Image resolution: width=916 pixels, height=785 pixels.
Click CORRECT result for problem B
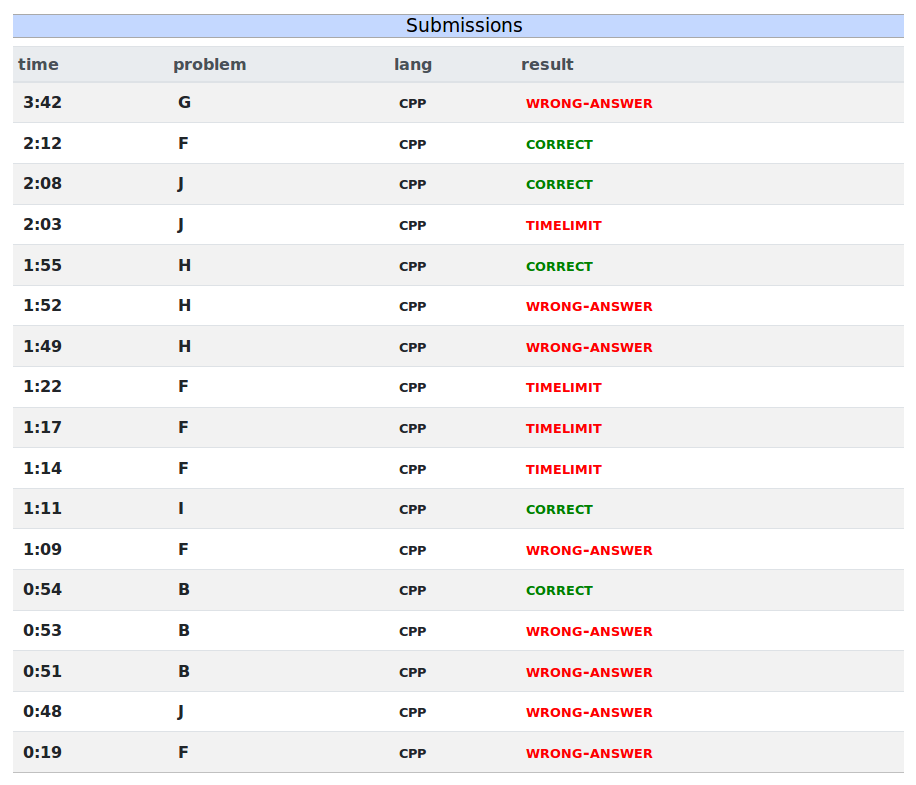pyautogui.click(x=559, y=590)
